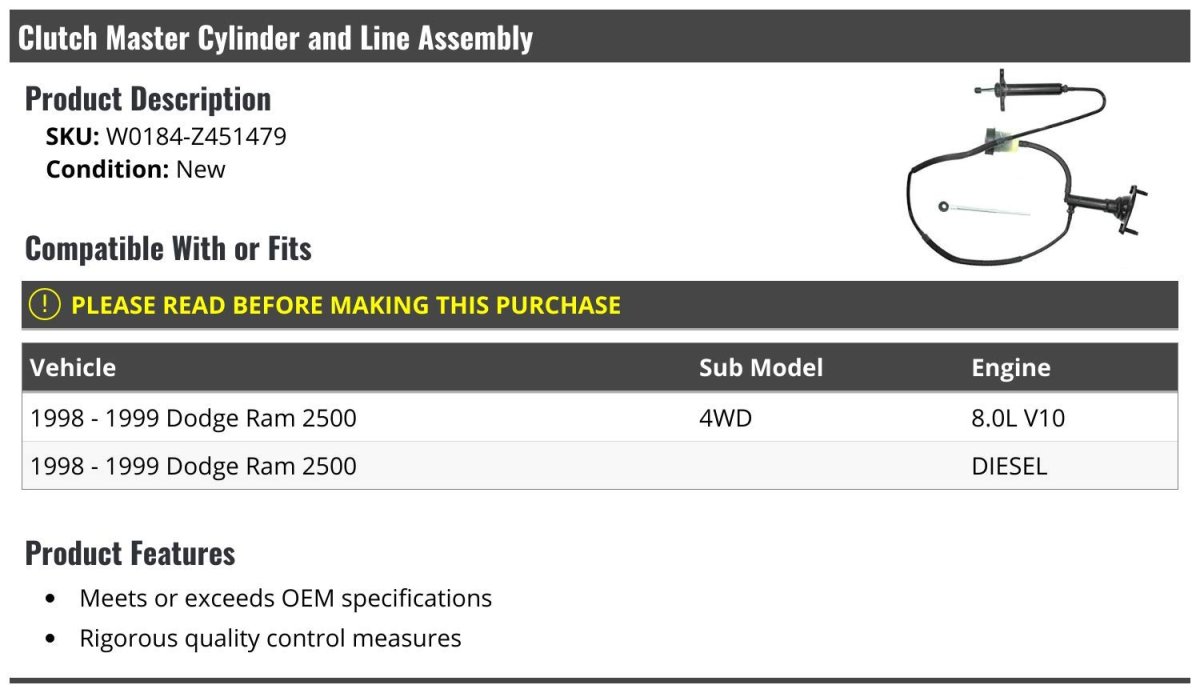Click the SKU number W0184-Z451479

[196, 136]
